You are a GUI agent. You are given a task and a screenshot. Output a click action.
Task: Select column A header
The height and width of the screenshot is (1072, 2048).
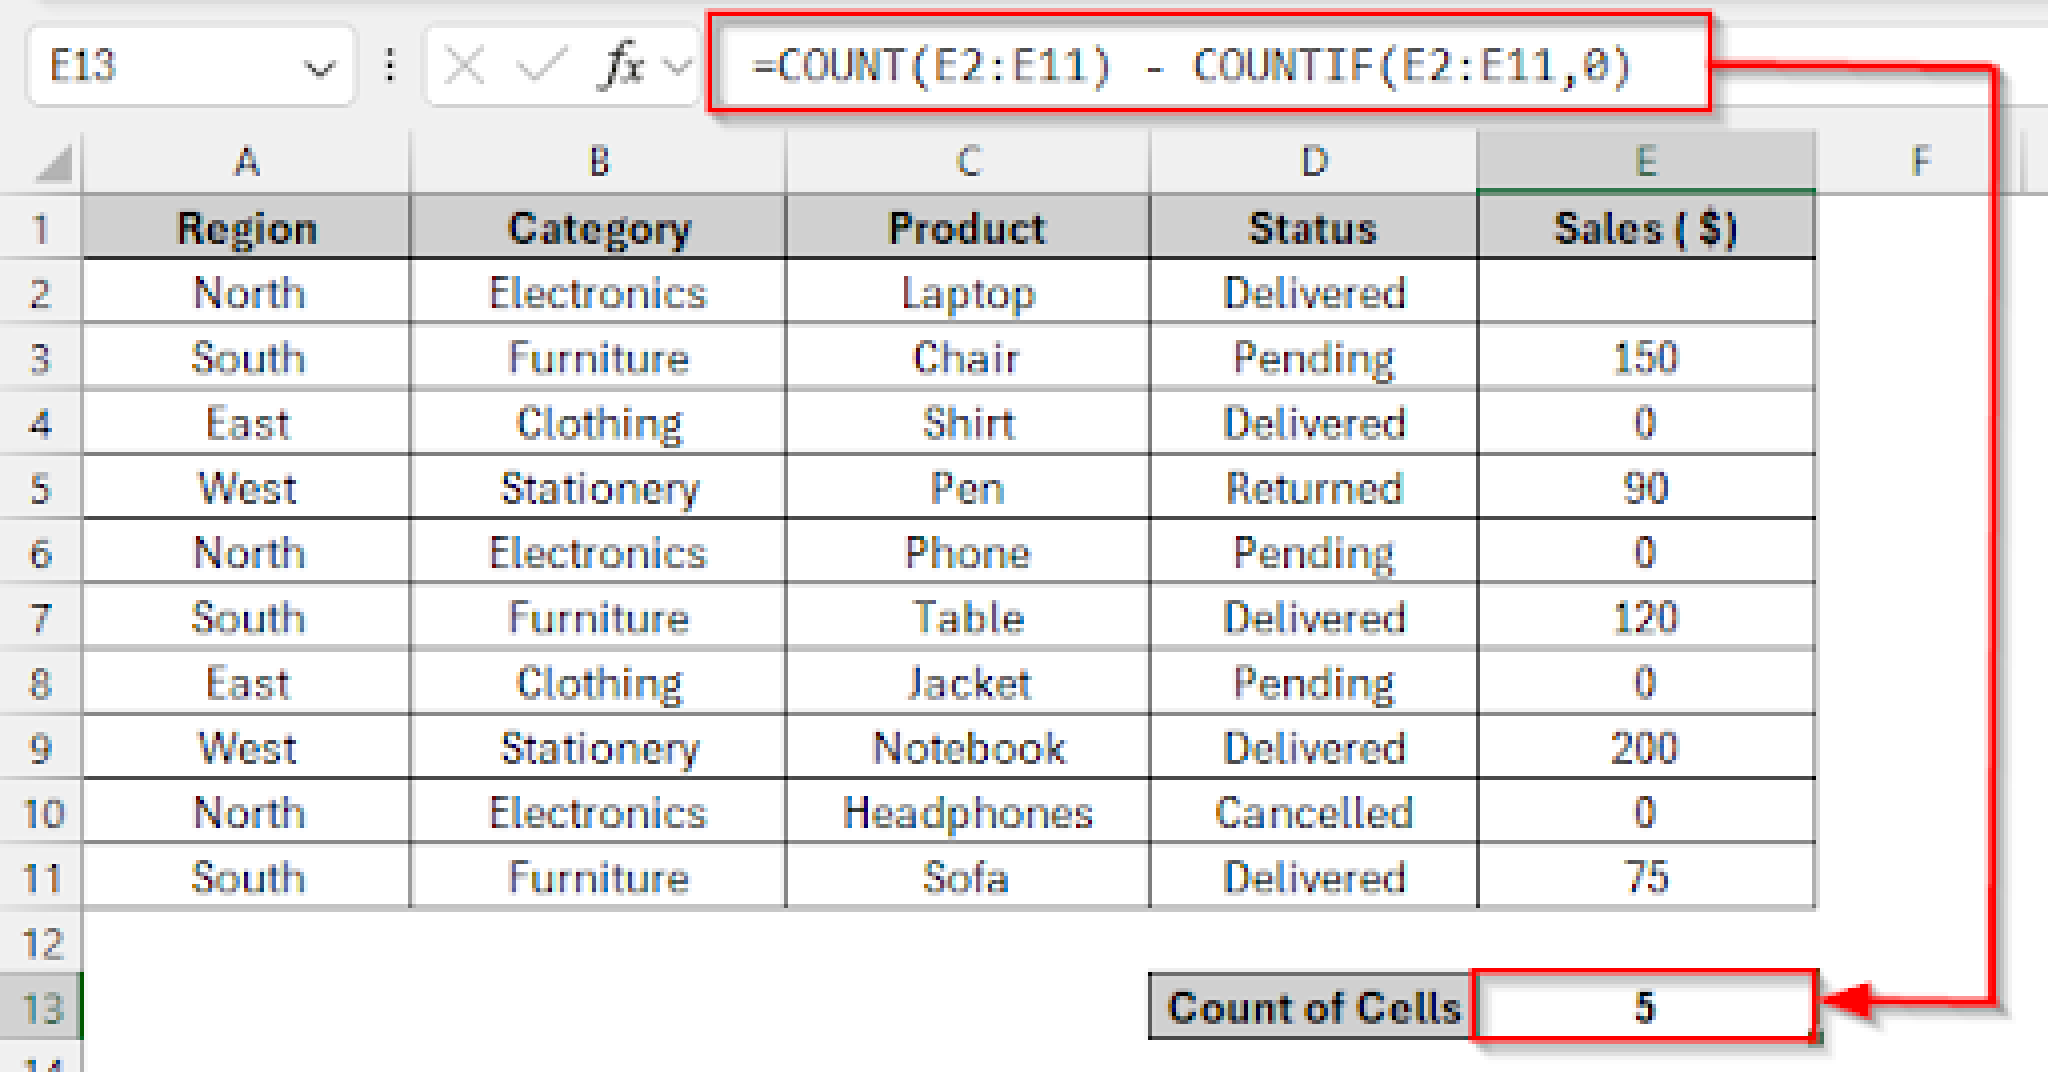click(246, 160)
